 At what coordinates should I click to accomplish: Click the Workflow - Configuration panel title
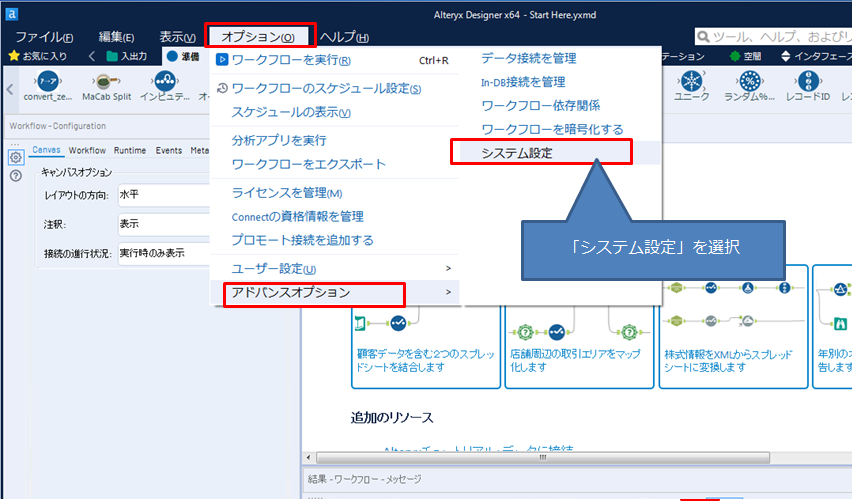click(58, 126)
